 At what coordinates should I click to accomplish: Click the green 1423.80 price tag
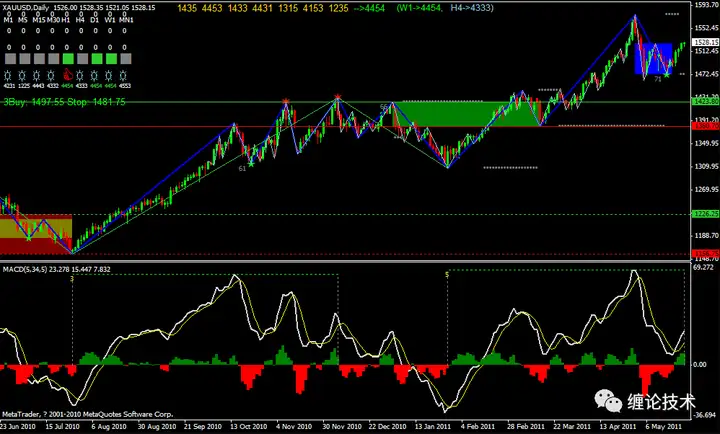pos(706,101)
